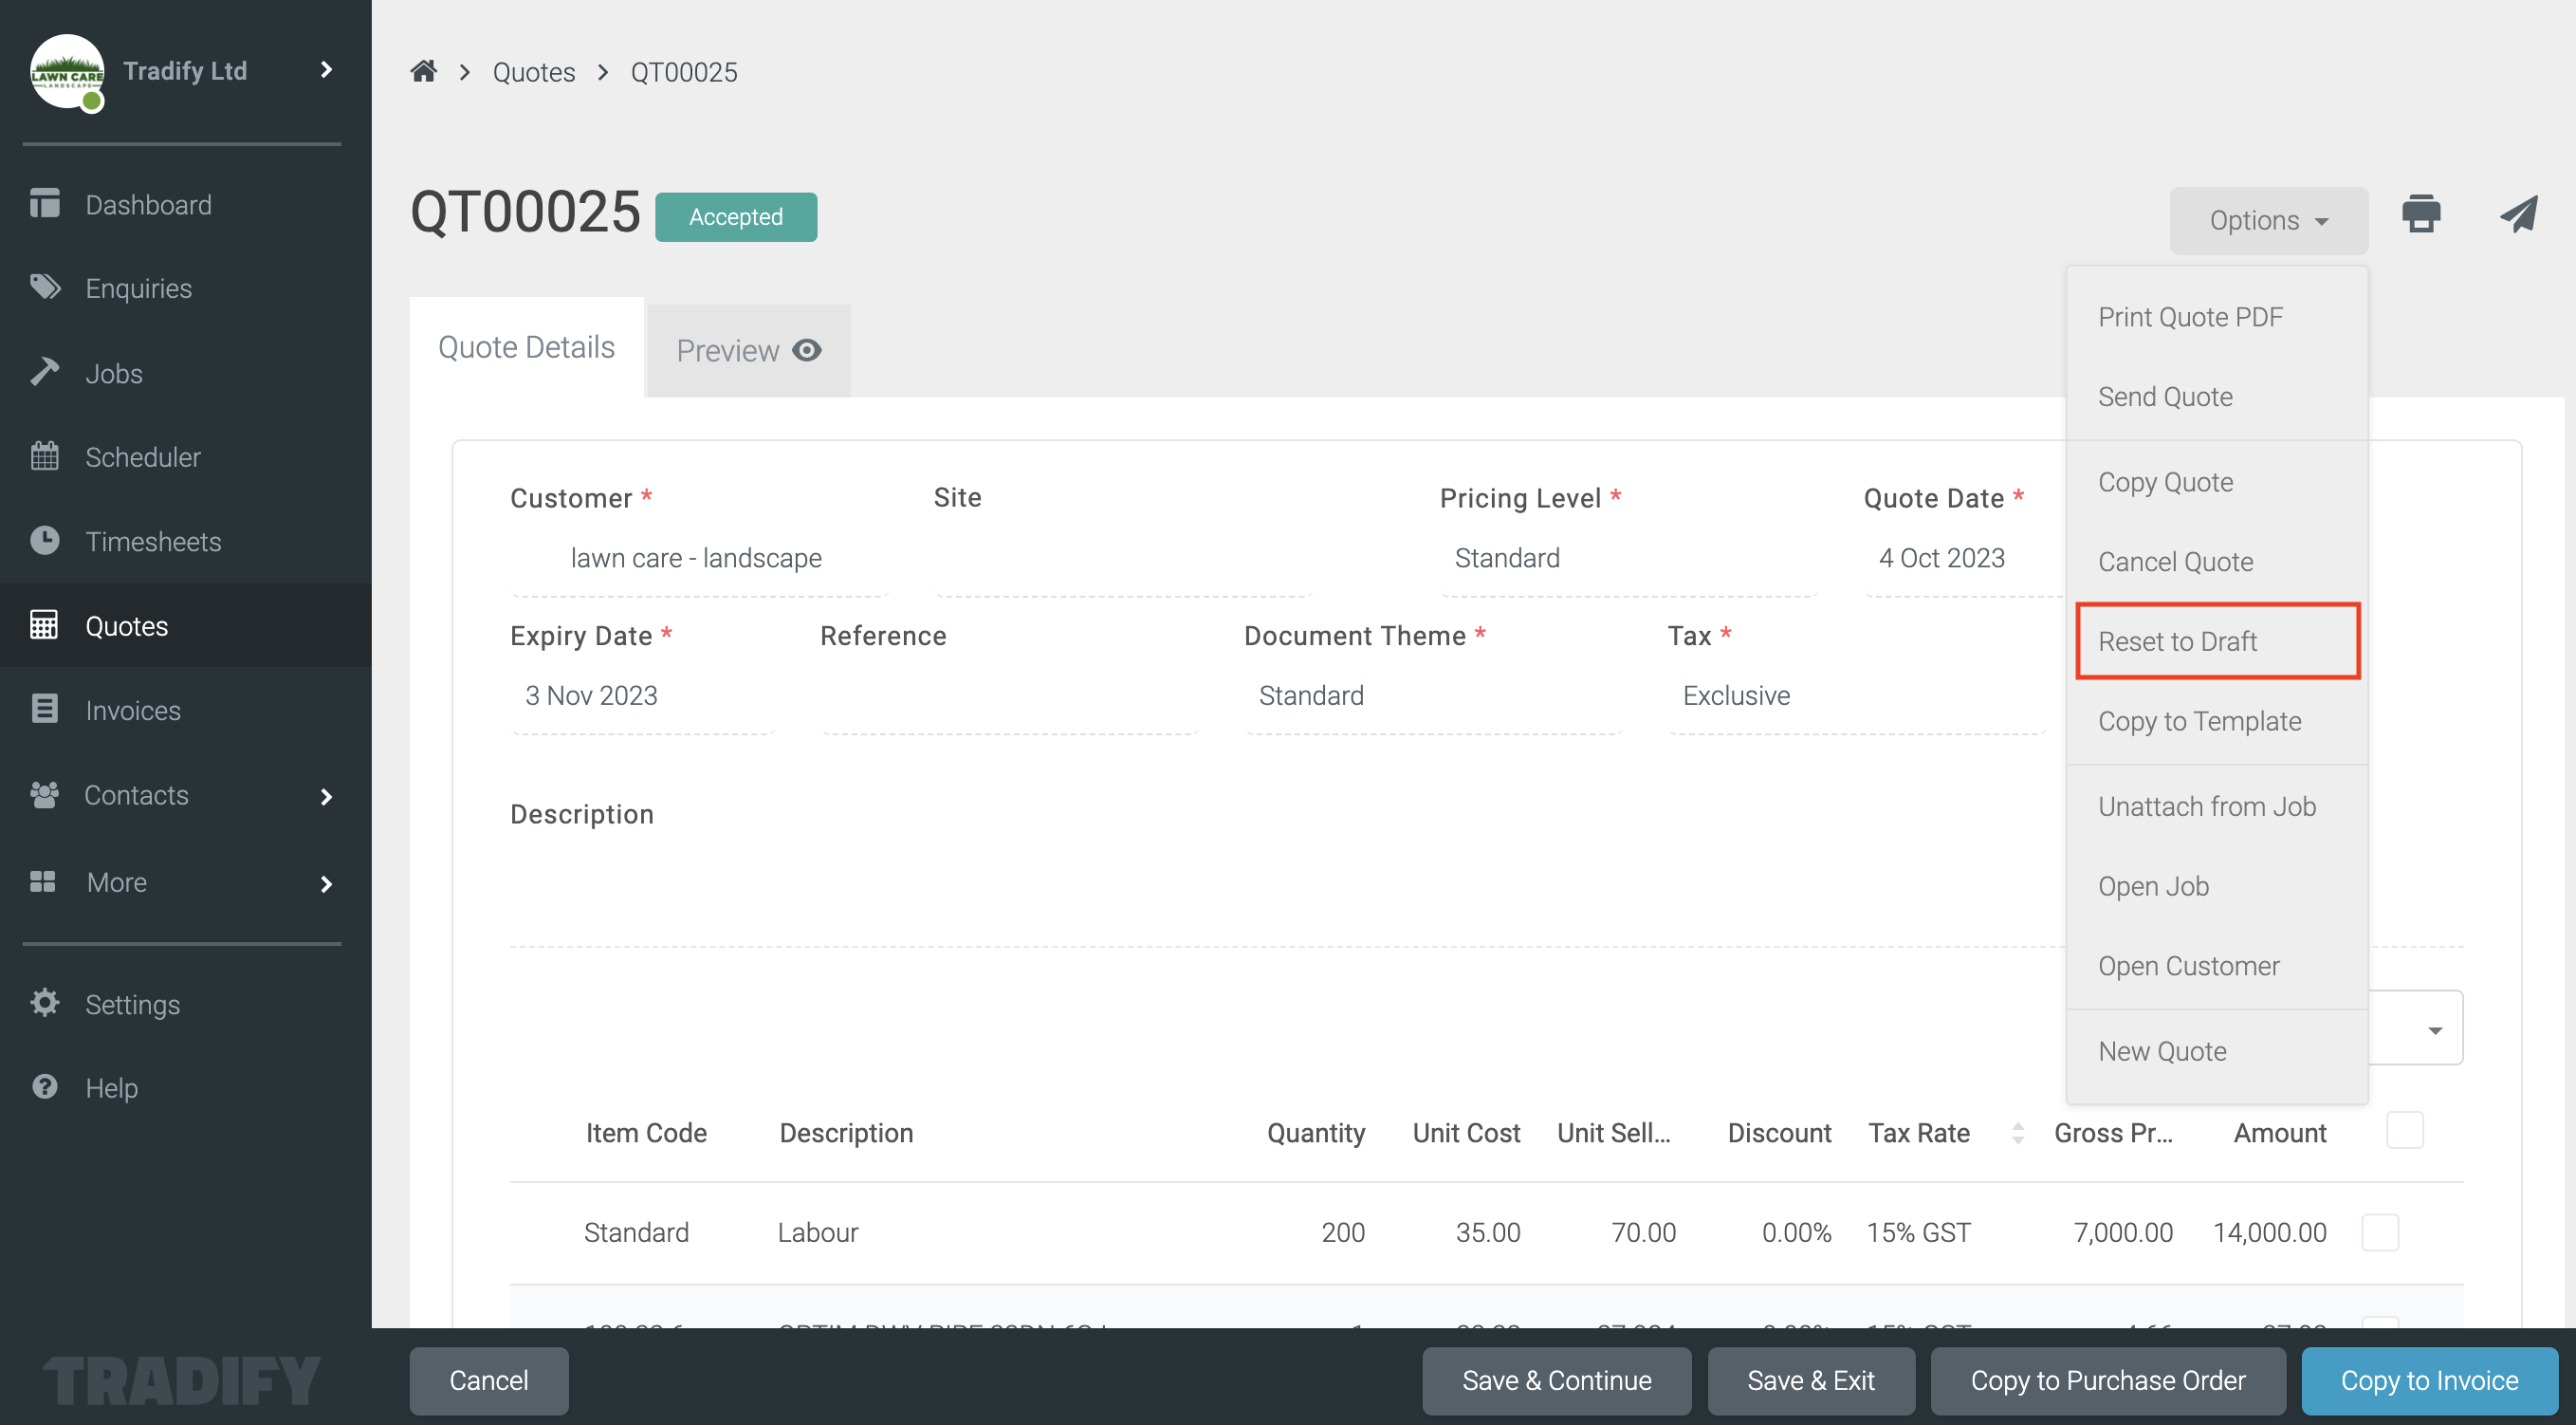Click the 70.00 unit sell cell
Image resolution: width=2576 pixels, height=1425 pixels.
click(x=1643, y=1232)
